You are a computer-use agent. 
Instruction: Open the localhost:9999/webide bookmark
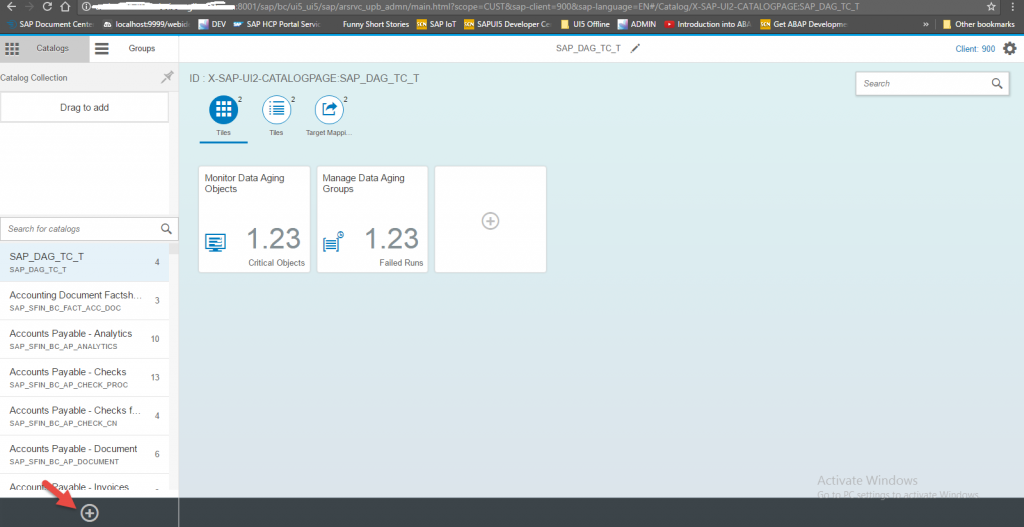coord(146,24)
